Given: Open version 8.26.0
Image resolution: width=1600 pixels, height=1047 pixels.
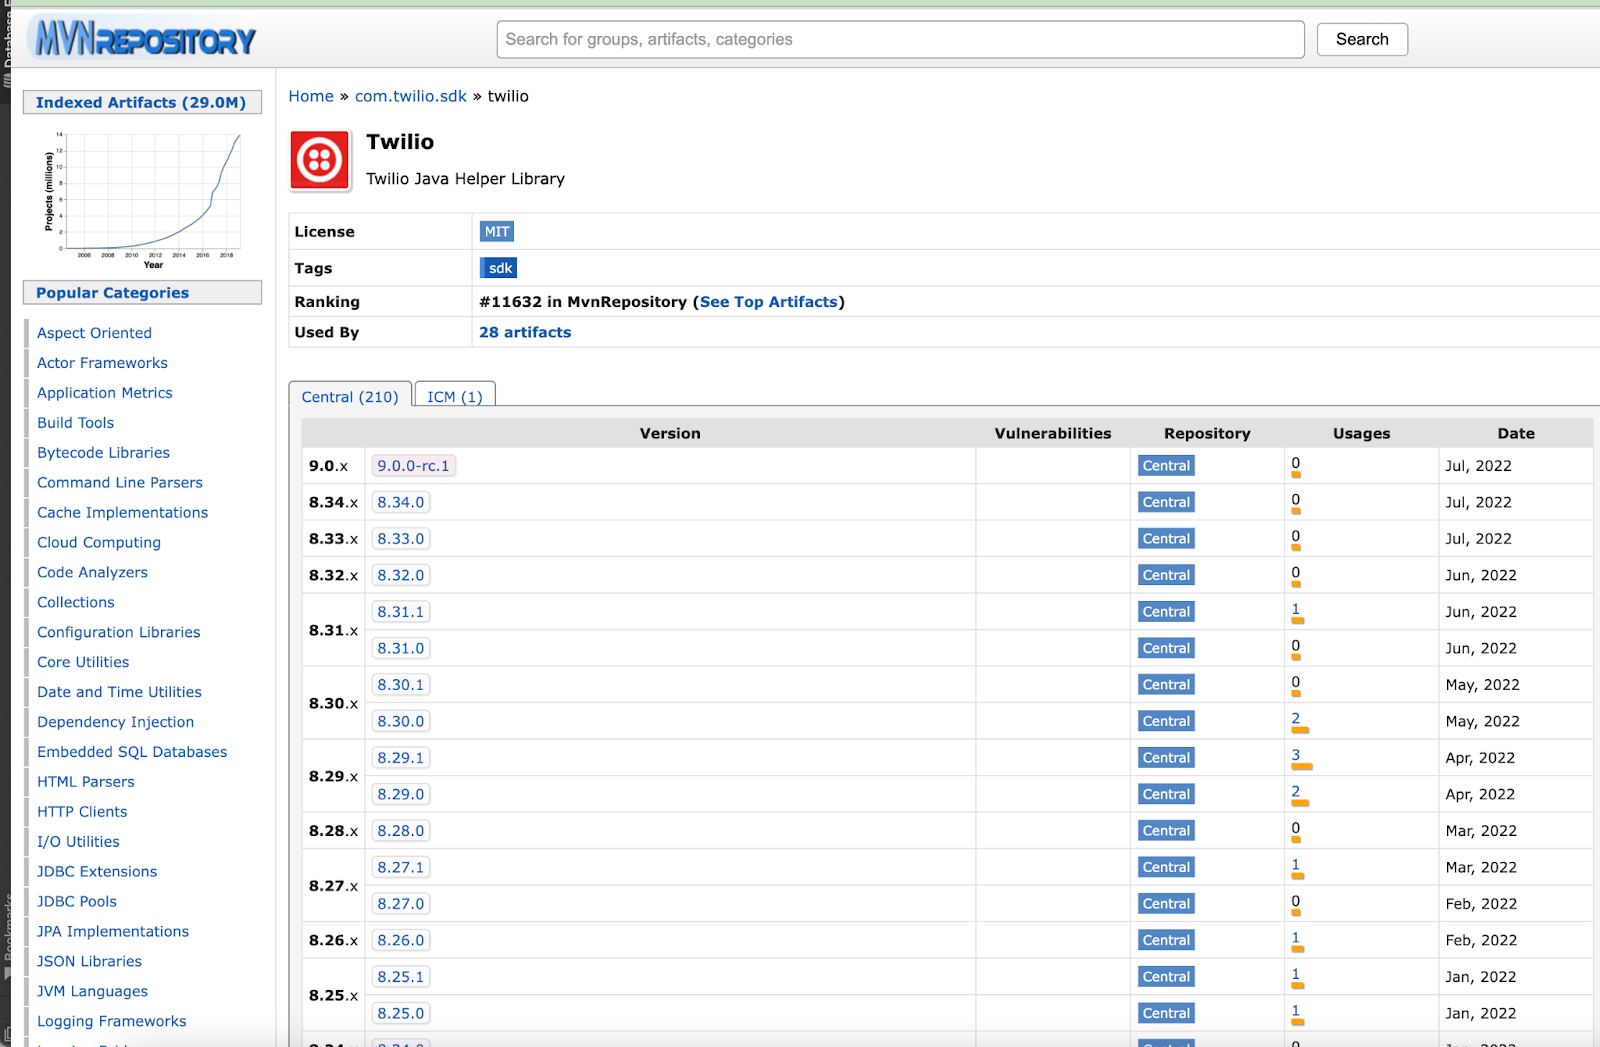Looking at the screenshot, I should [x=401, y=940].
